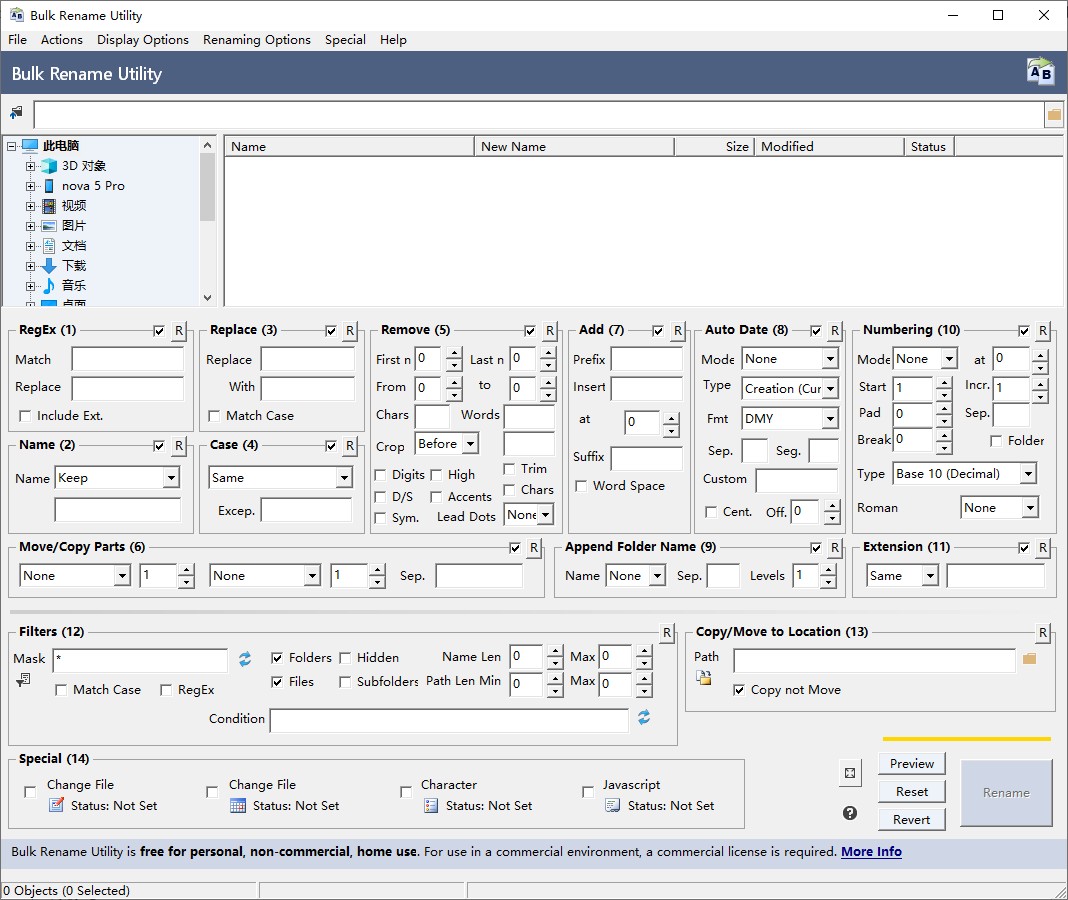Toggle Trim checkbox in Remove section
This screenshot has width=1068, height=900.
click(x=509, y=469)
